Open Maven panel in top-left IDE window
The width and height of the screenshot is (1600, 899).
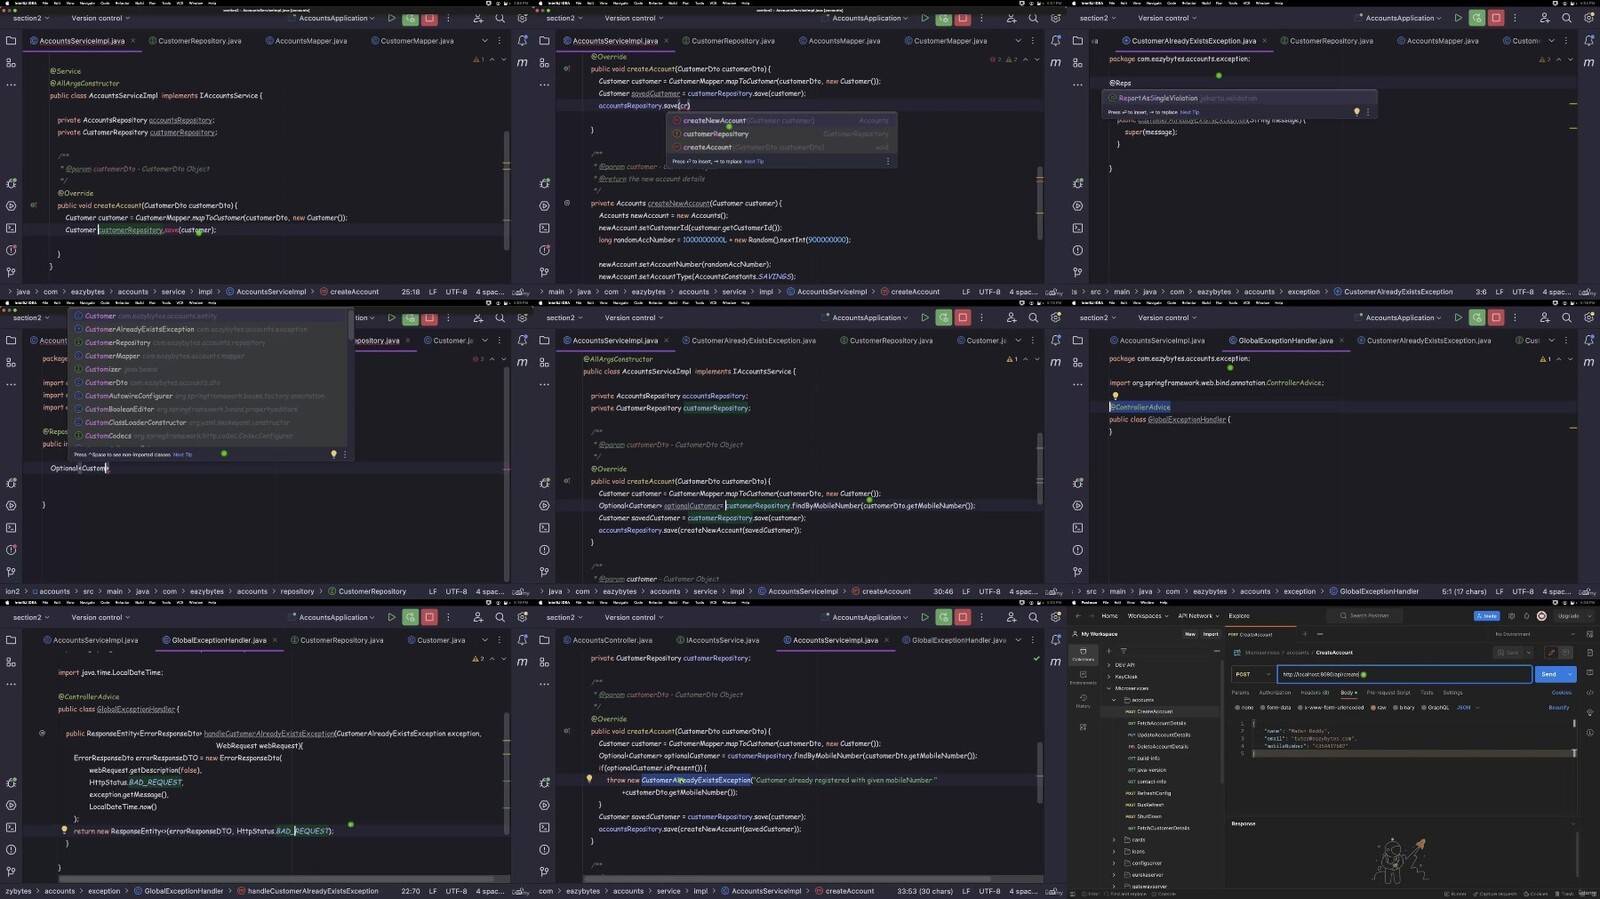pyautogui.click(x=522, y=62)
